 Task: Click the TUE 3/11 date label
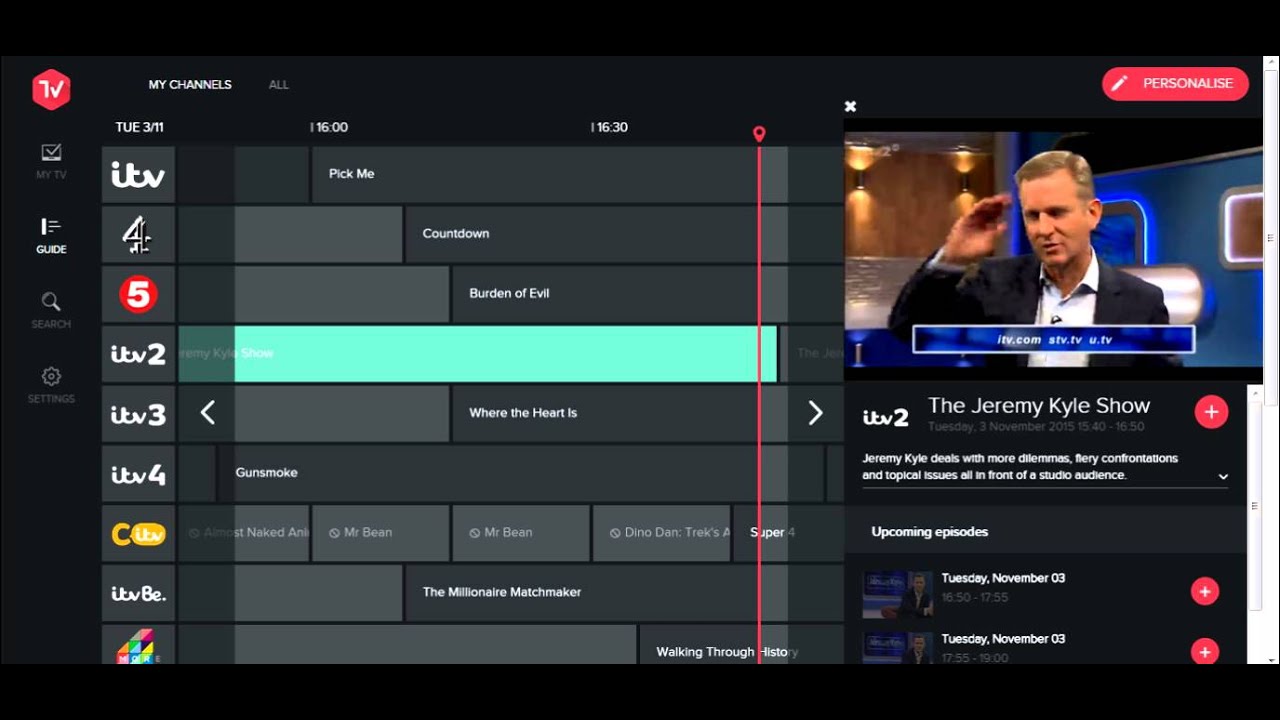pyautogui.click(x=139, y=128)
